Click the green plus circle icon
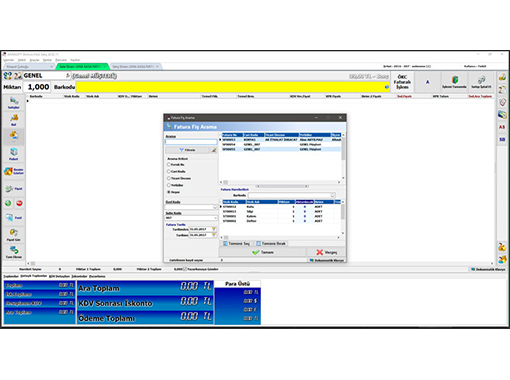This screenshot has width=510, height=380. 8,203
